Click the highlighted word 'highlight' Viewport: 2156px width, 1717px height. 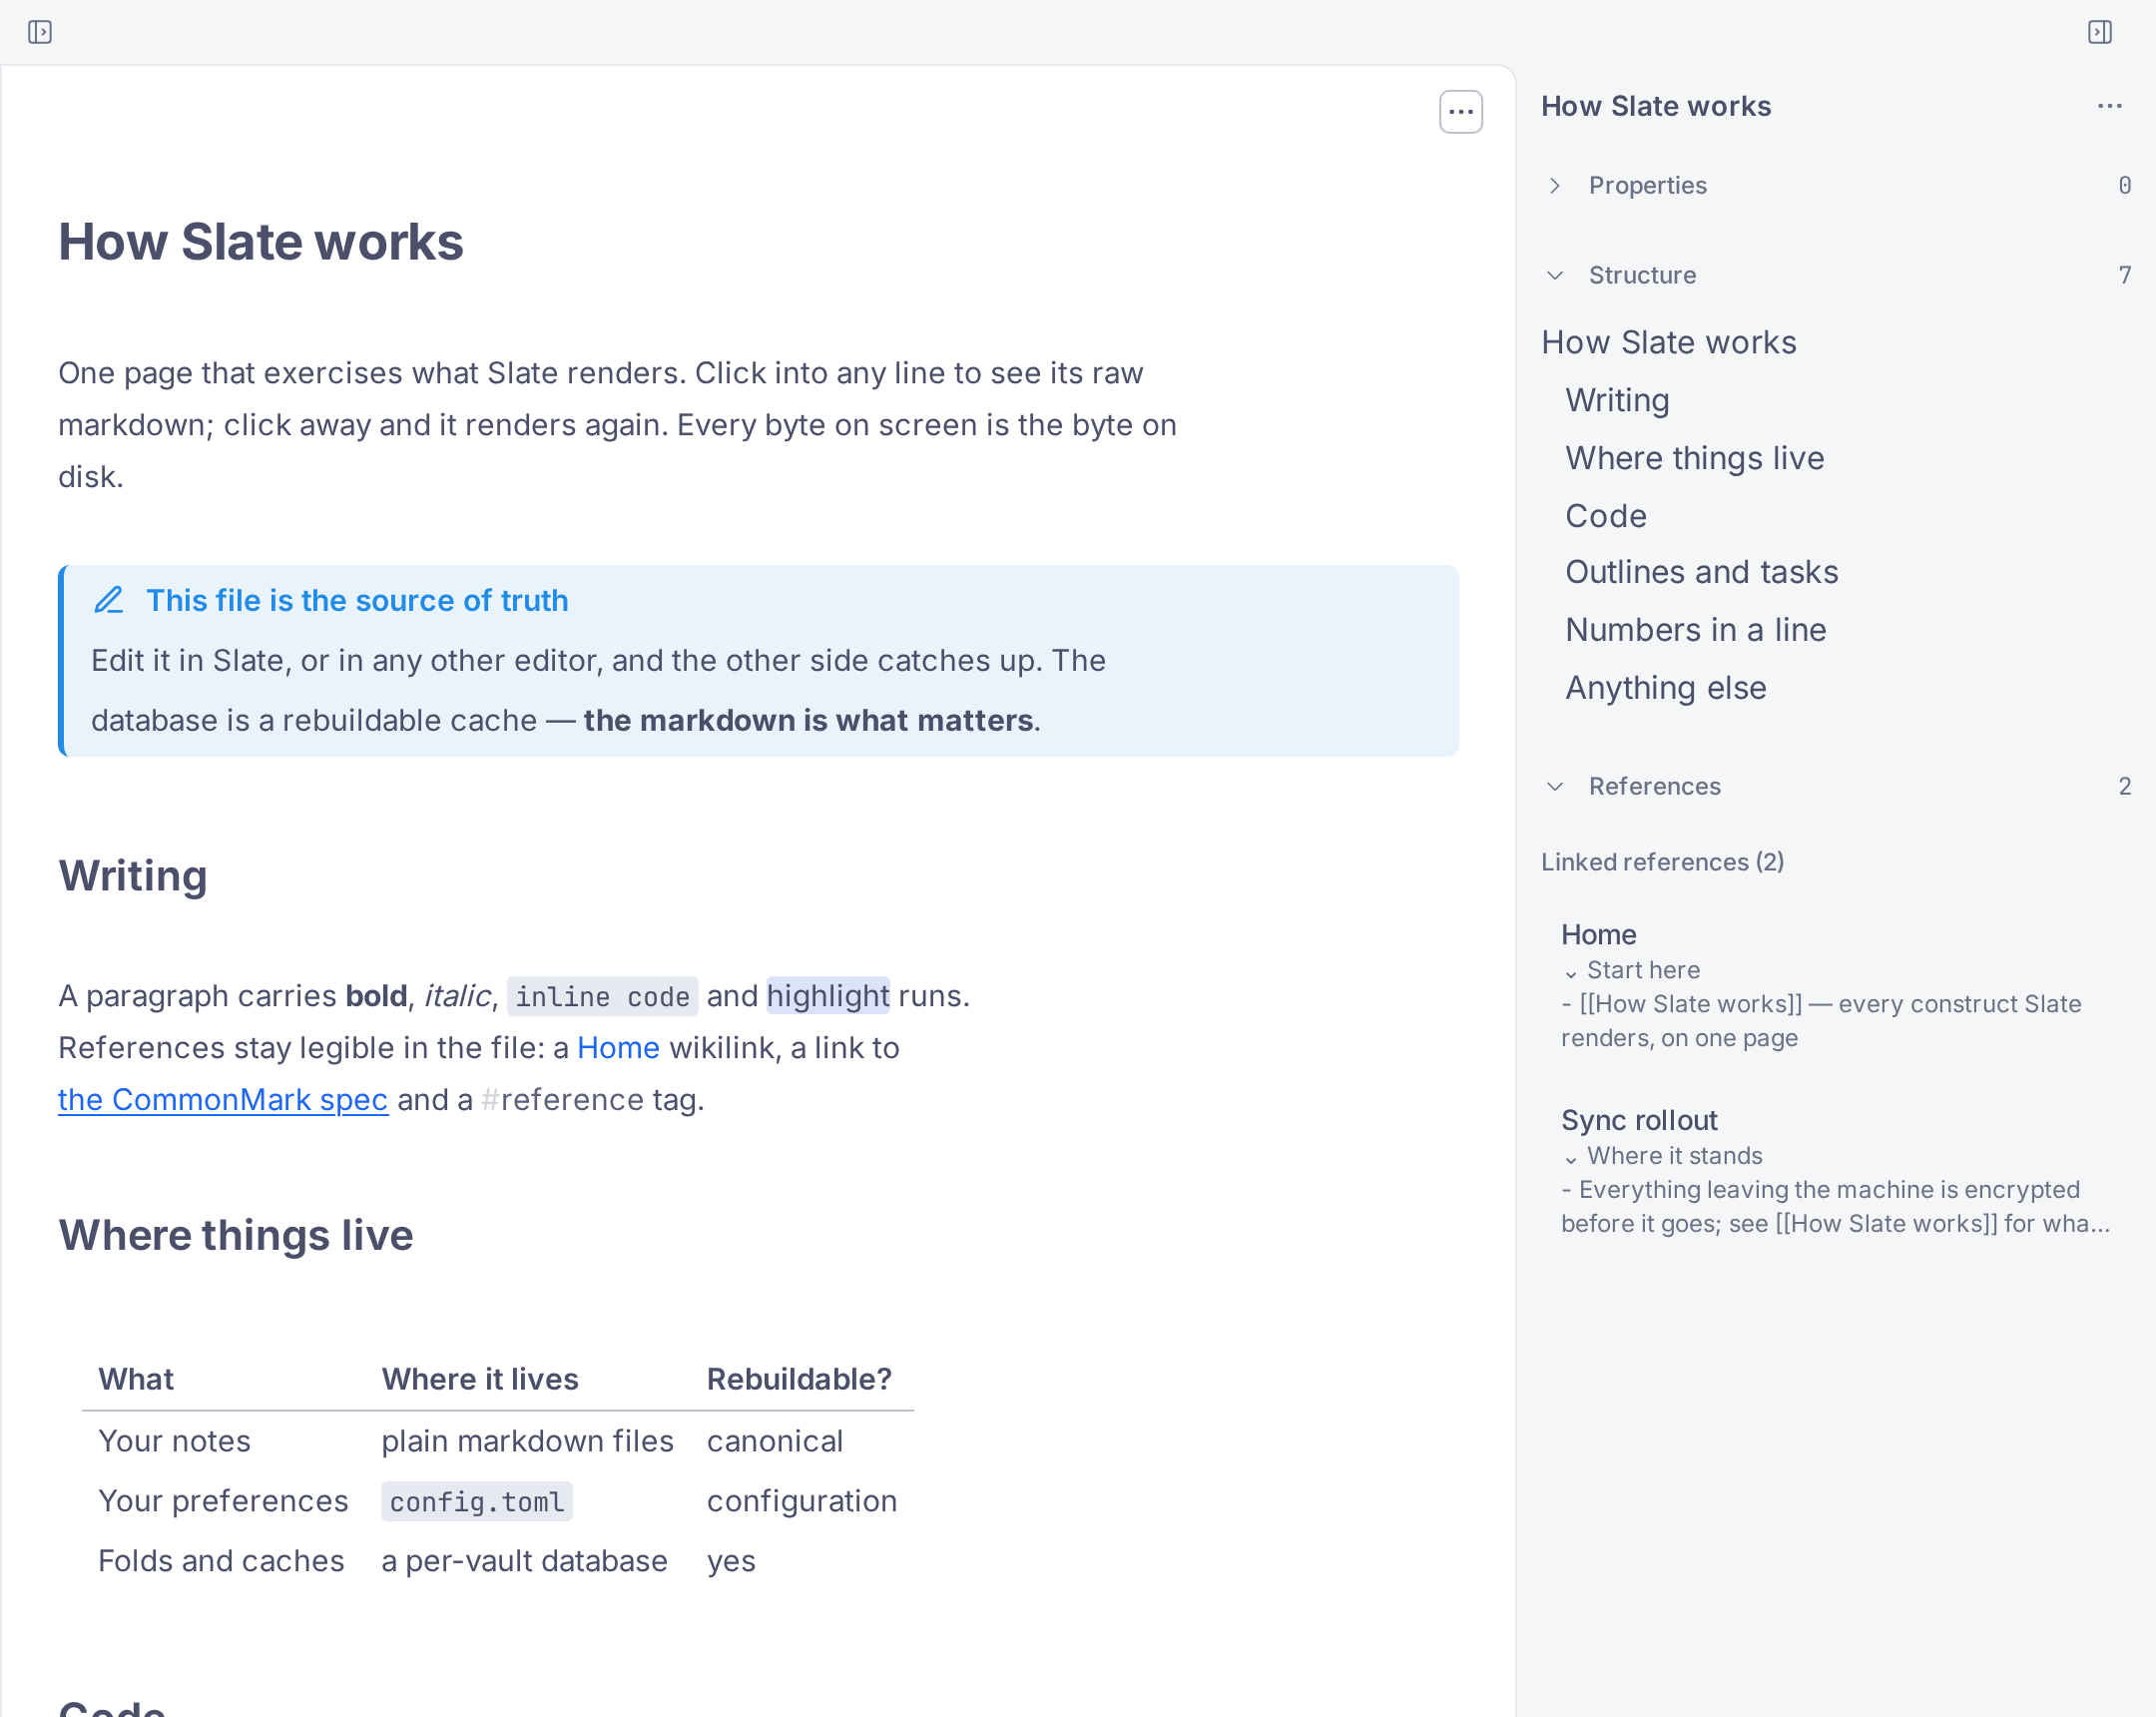[x=828, y=996]
